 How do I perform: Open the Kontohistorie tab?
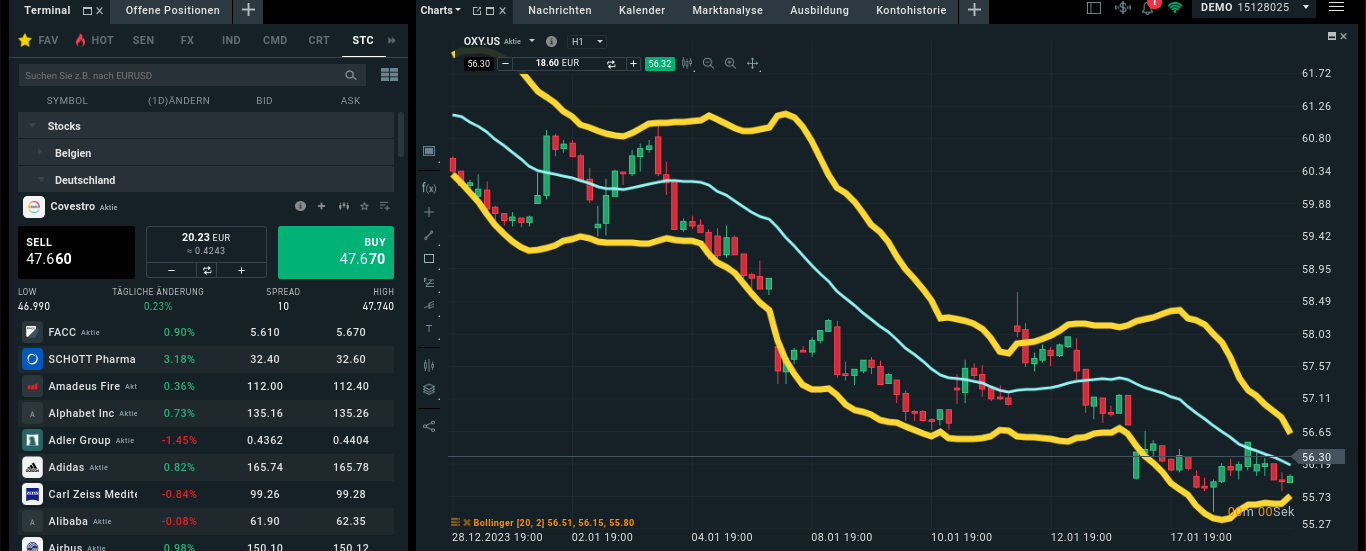tap(911, 11)
